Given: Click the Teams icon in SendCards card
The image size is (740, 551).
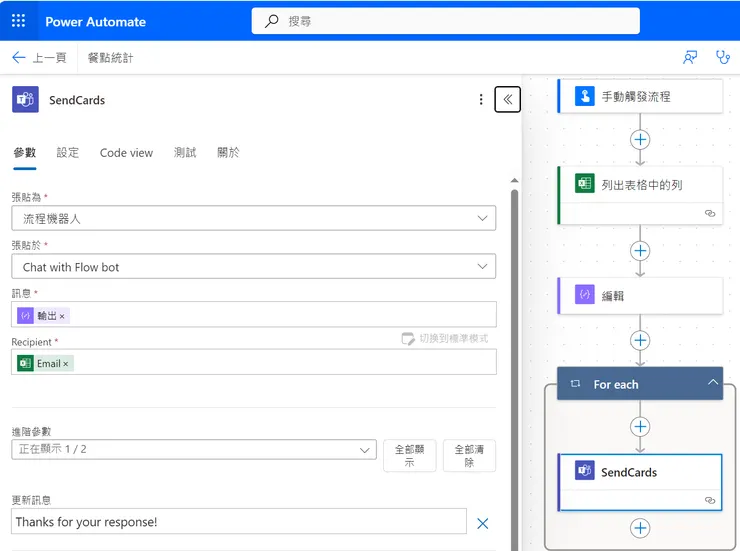Looking at the screenshot, I should [x=584, y=471].
